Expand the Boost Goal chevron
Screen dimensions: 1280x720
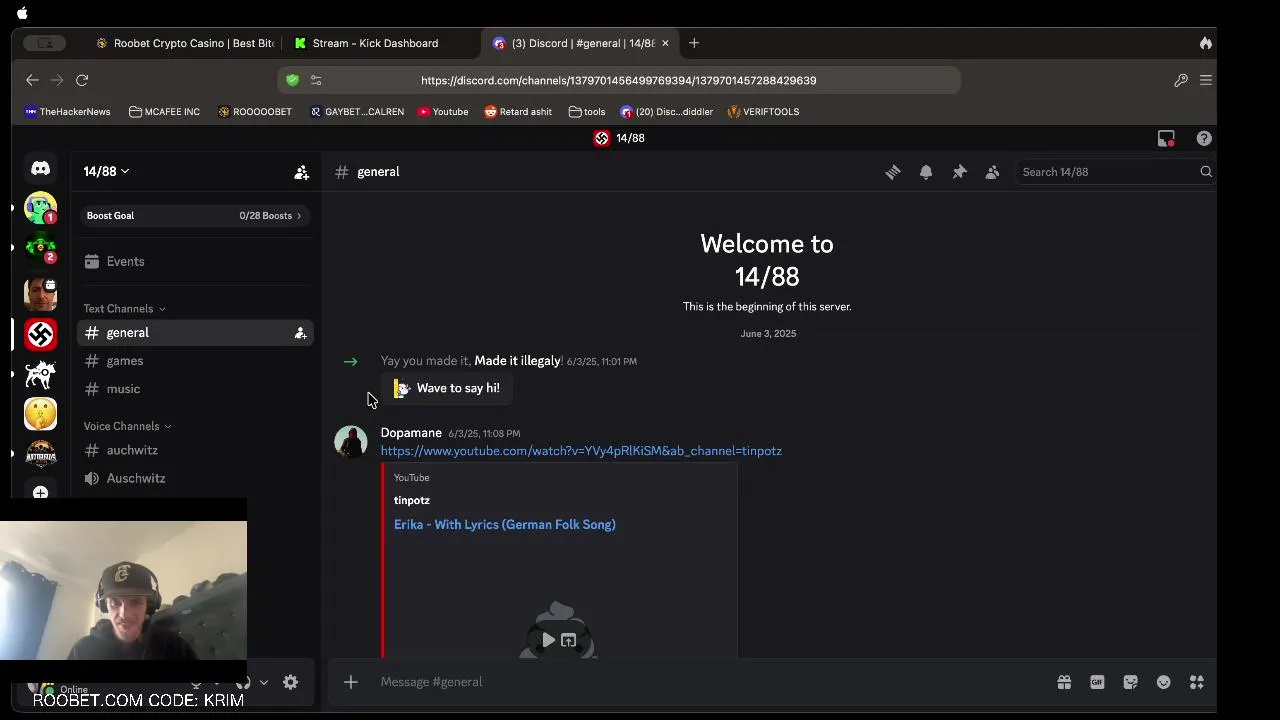pyautogui.click(x=298, y=216)
